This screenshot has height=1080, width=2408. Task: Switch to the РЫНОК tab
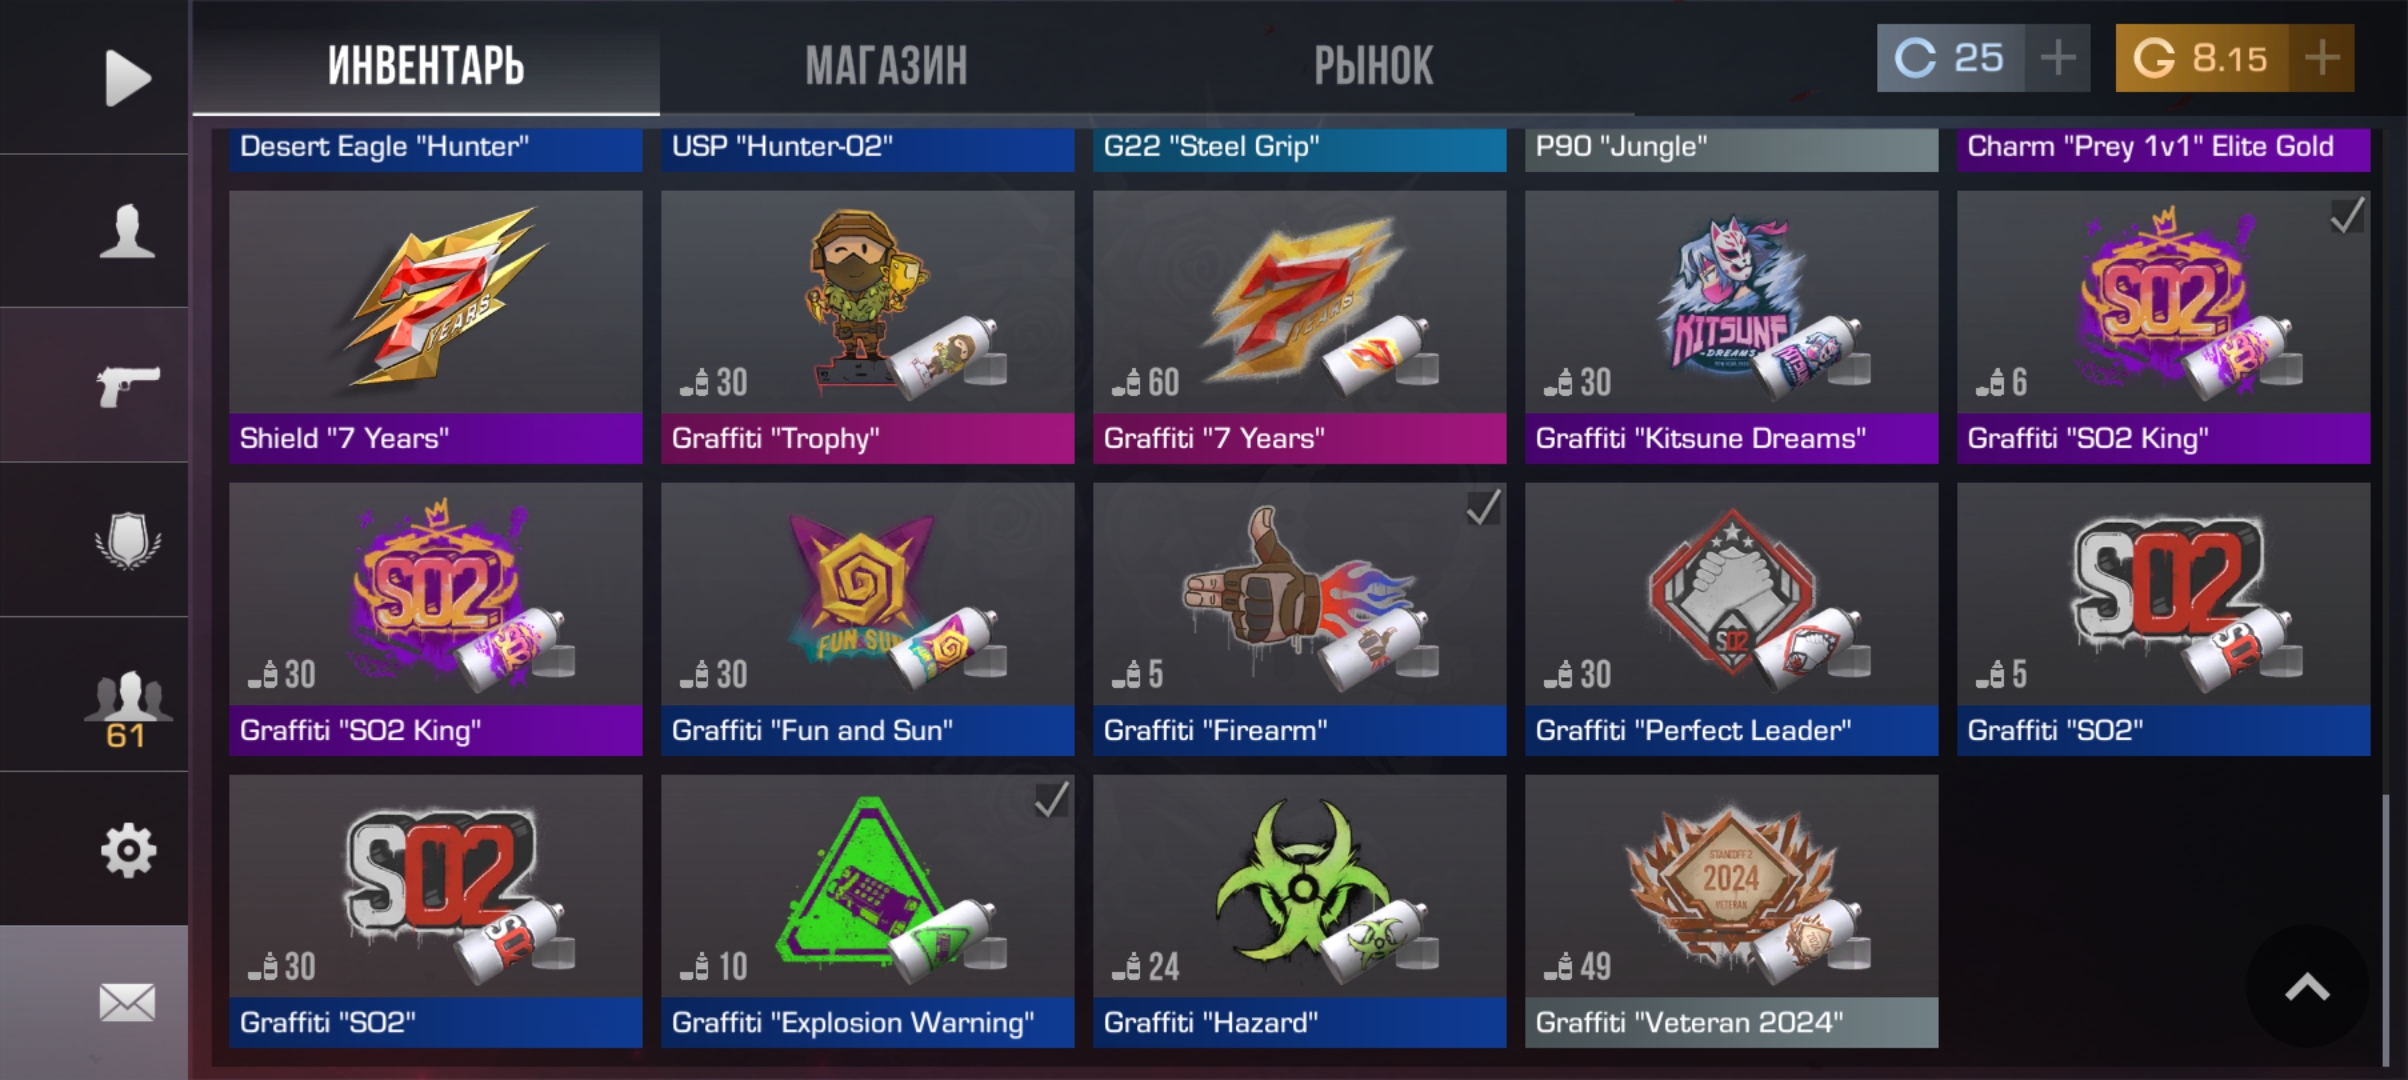click(x=1373, y=65)
